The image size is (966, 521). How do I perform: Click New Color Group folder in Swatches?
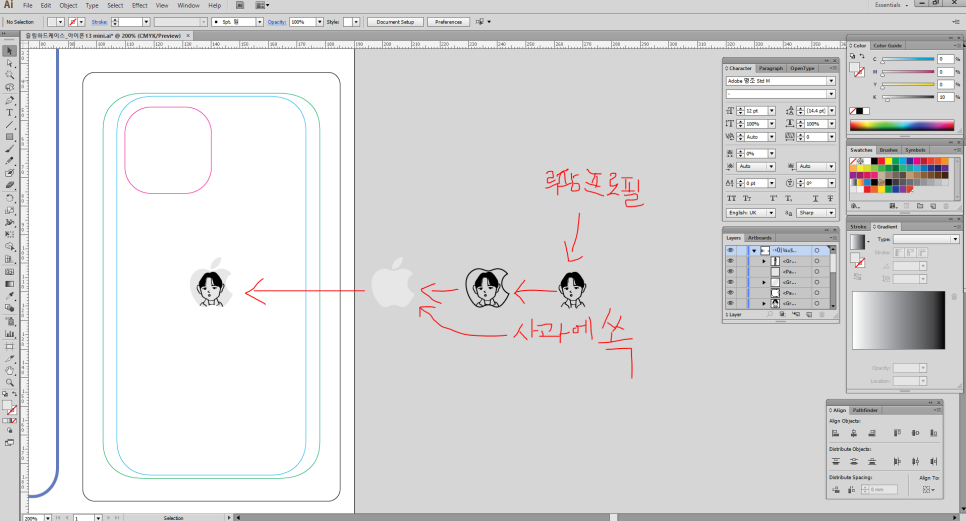(x=920, y=206)
